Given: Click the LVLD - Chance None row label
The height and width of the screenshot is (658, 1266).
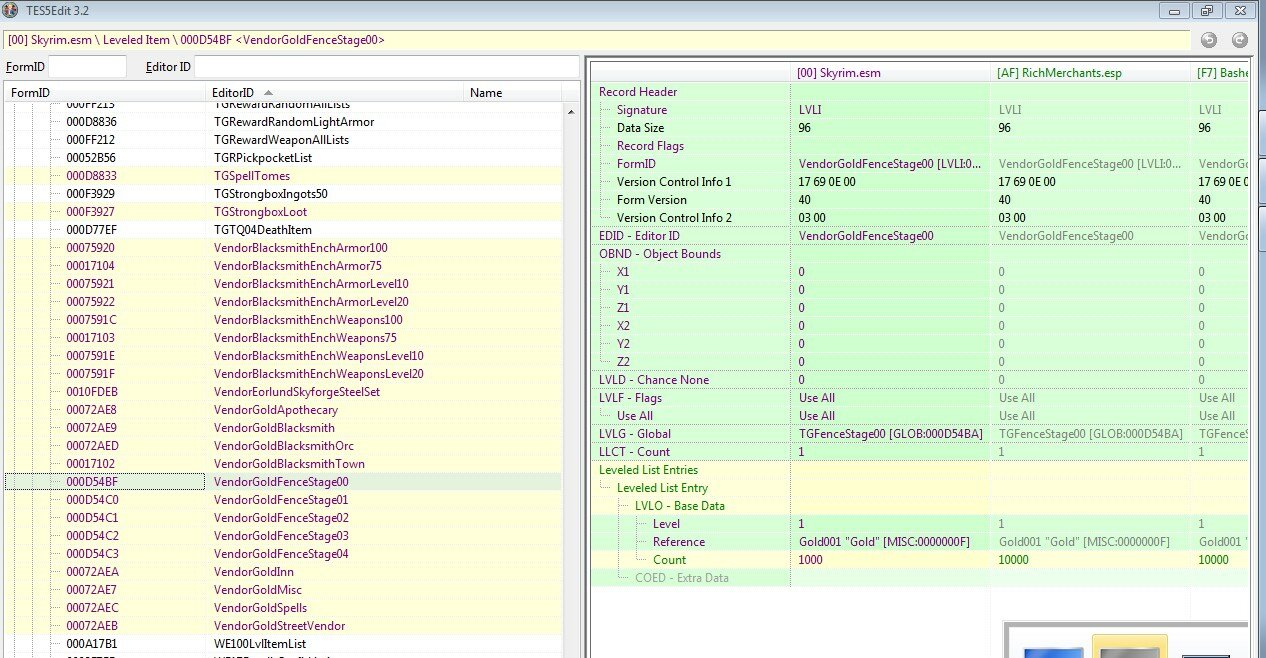Looking at the screenshot, I should click(653, 379).
